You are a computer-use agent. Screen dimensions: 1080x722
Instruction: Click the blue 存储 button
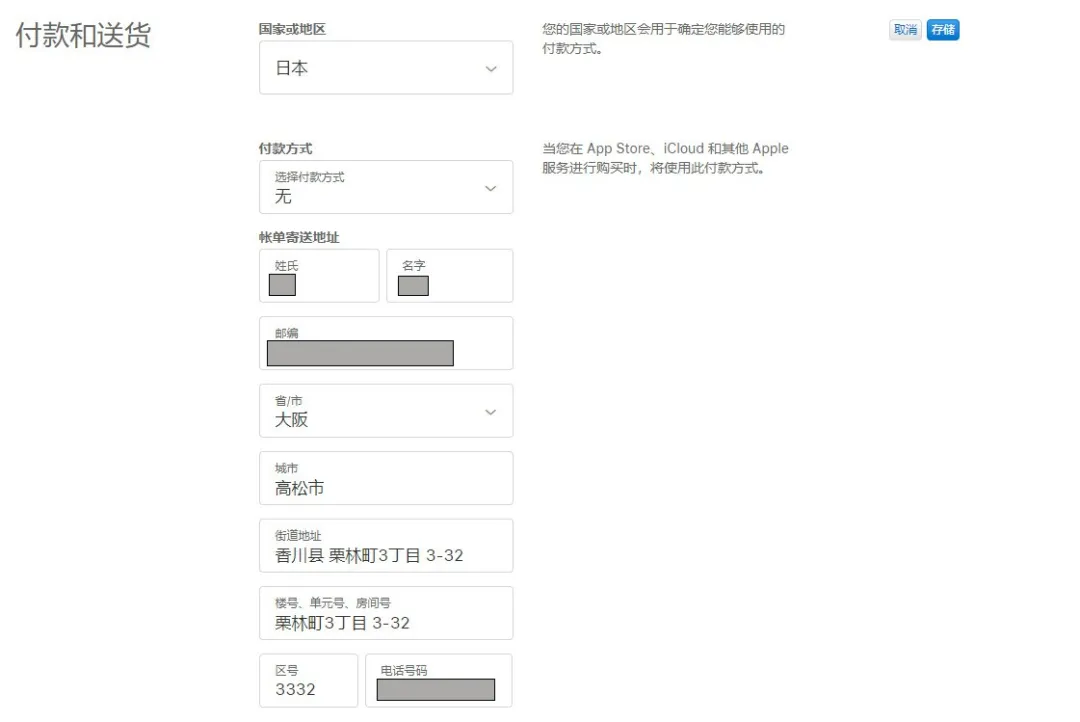click(x=941, y=29)
